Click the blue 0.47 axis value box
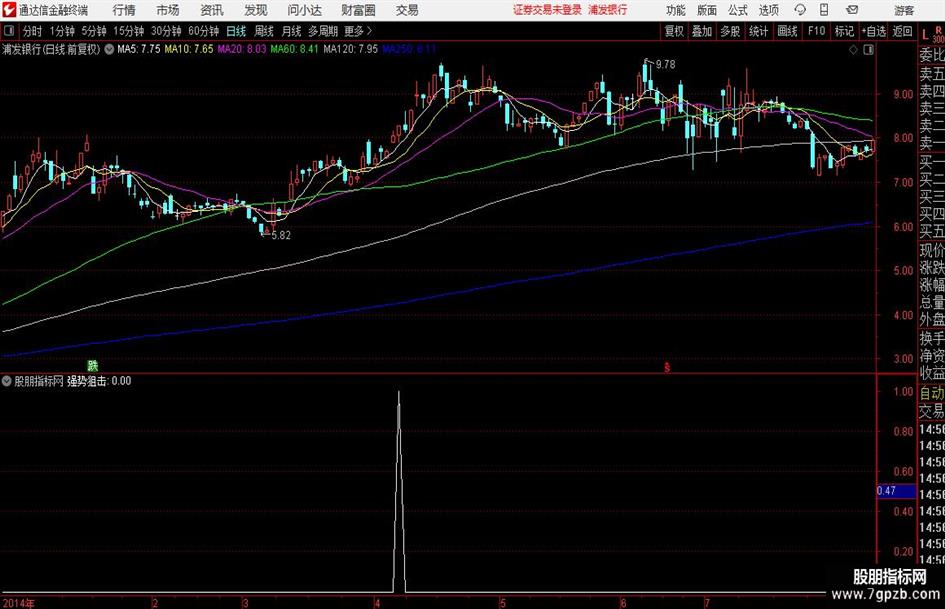 pyautogui.click(x=896, y=491)
